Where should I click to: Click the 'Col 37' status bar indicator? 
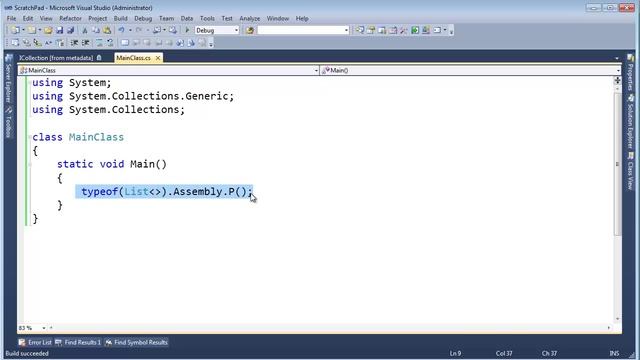point(504,353)
